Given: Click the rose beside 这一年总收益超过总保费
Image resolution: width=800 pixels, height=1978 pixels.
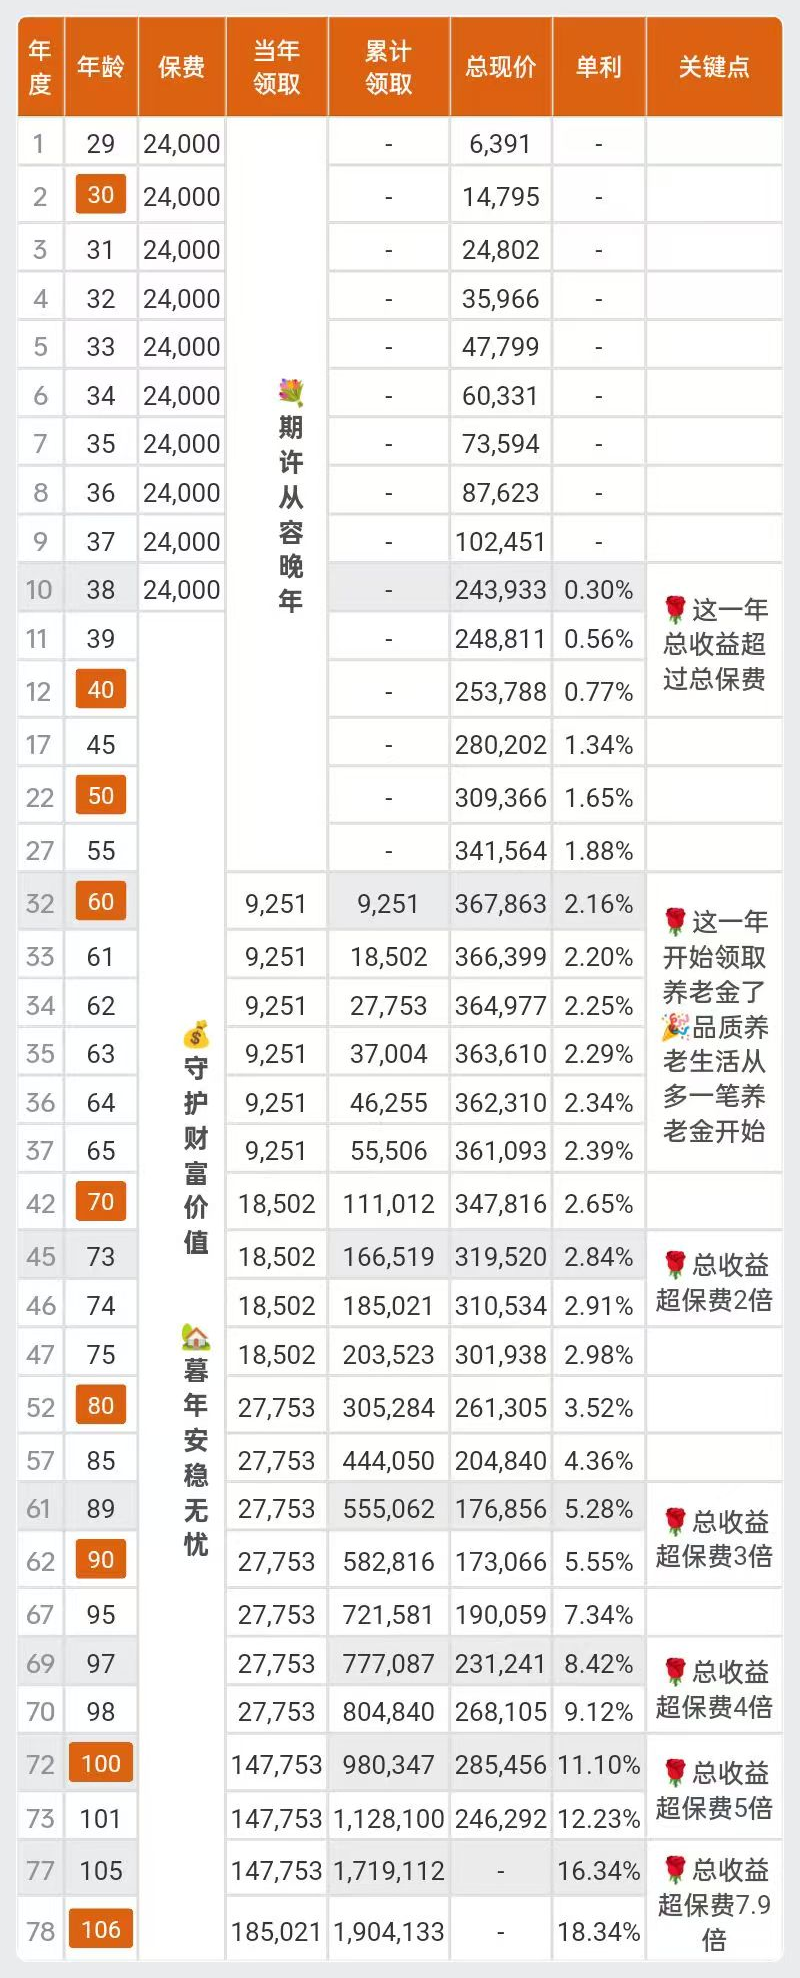Looking at the screenshot, I should pyautogui.click(x=676, y=609).
